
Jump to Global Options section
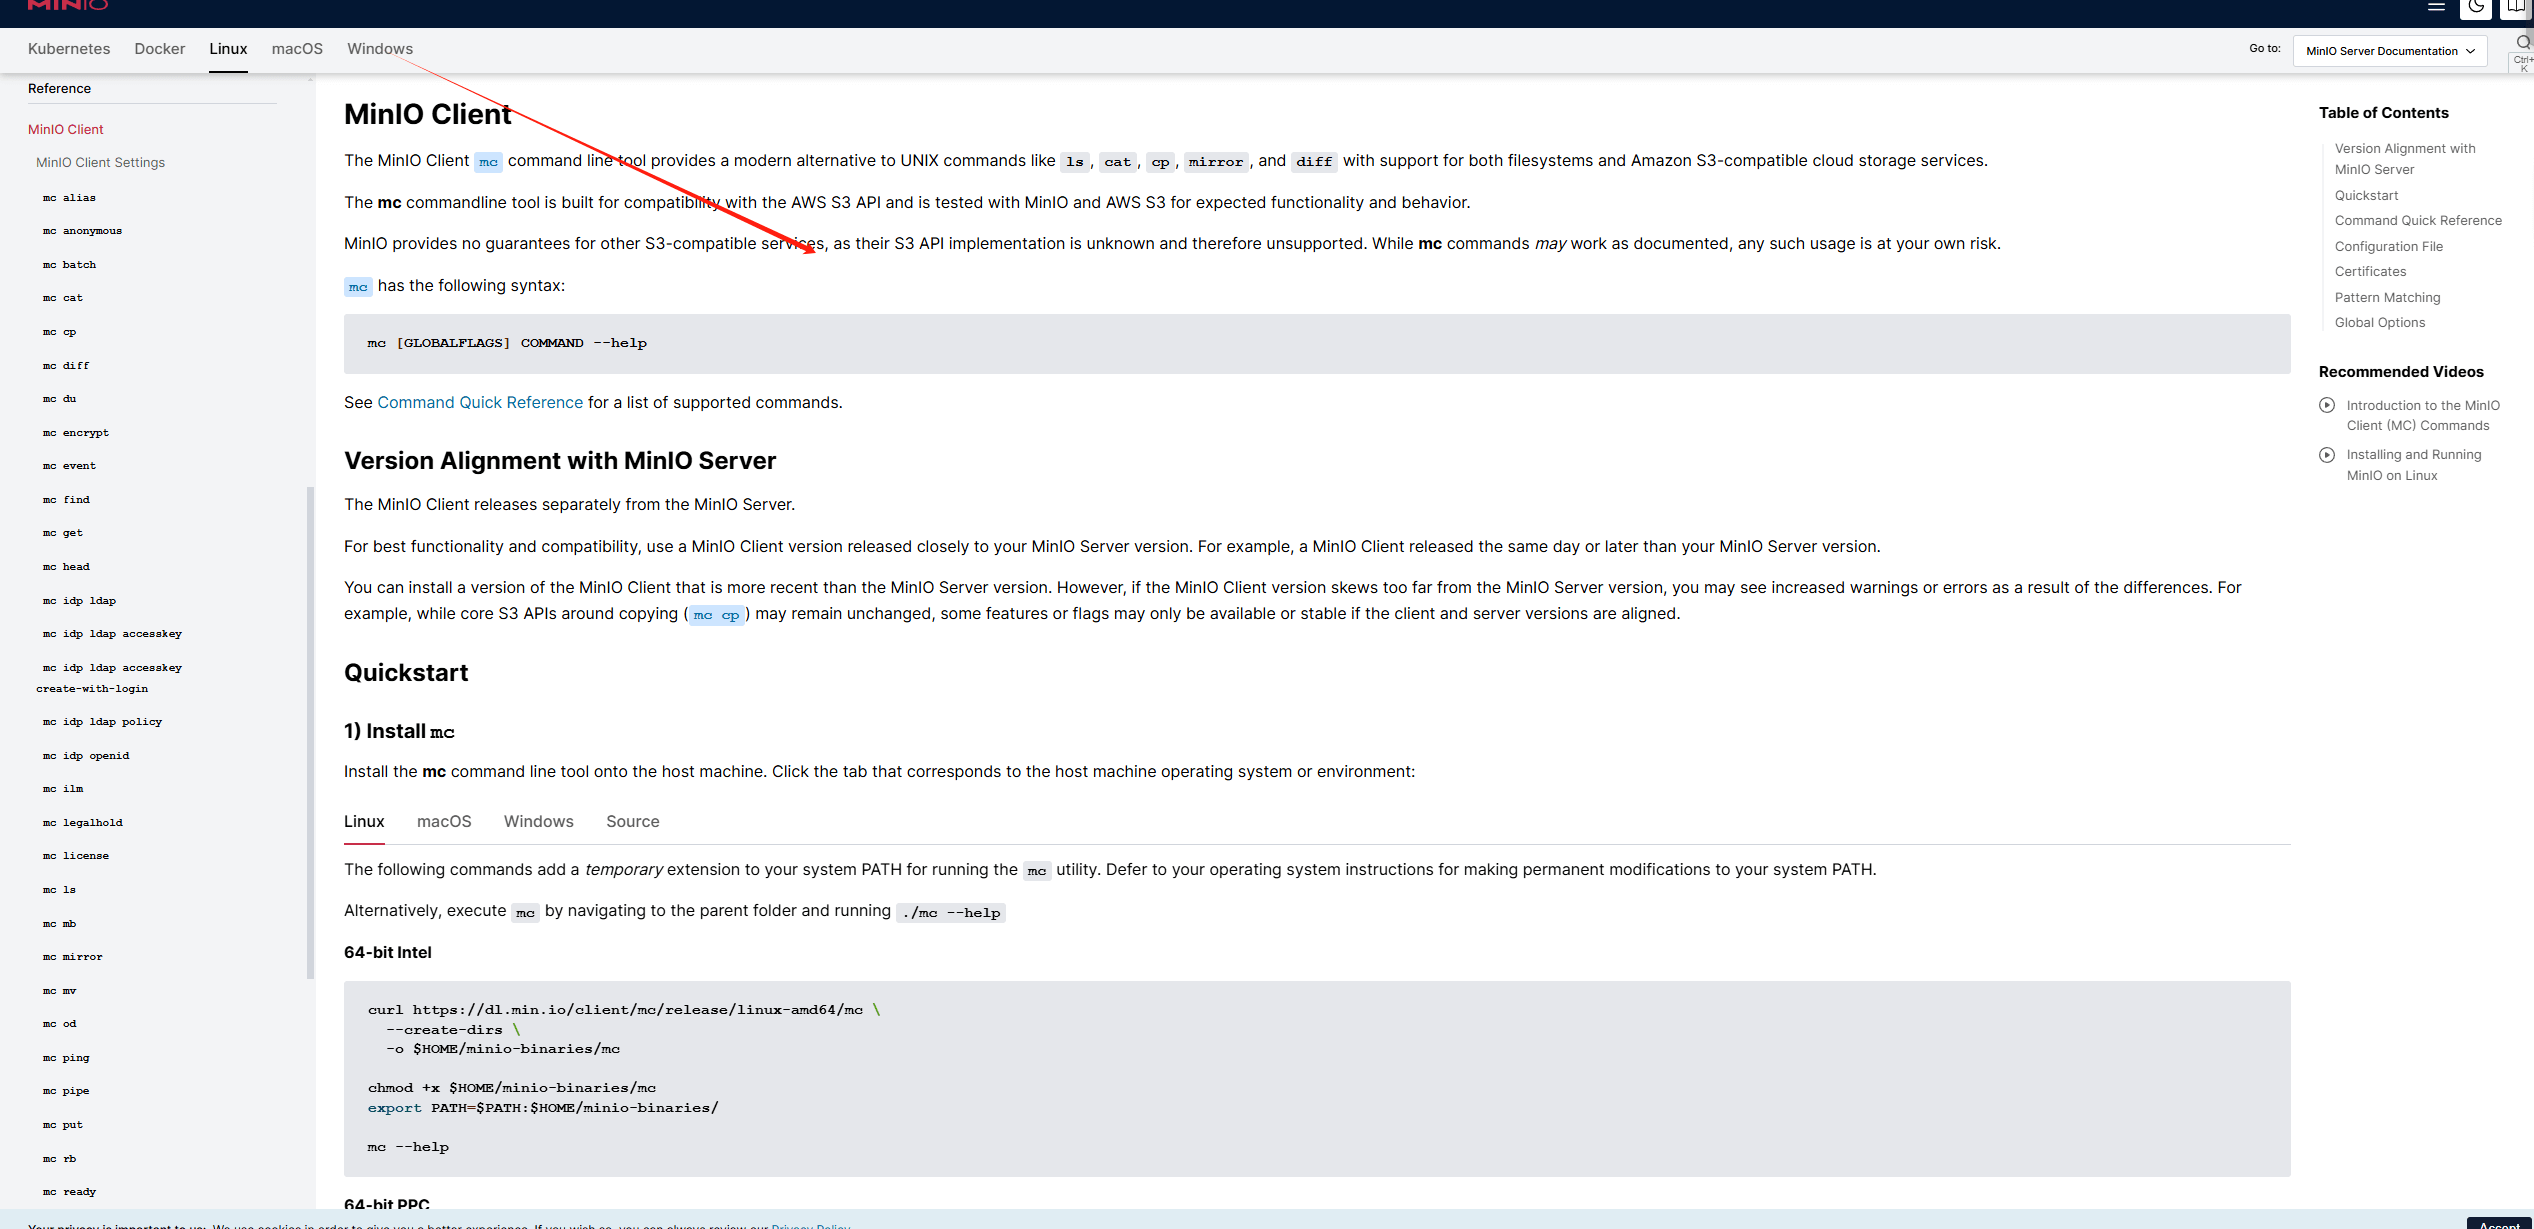pos(2379,323)
